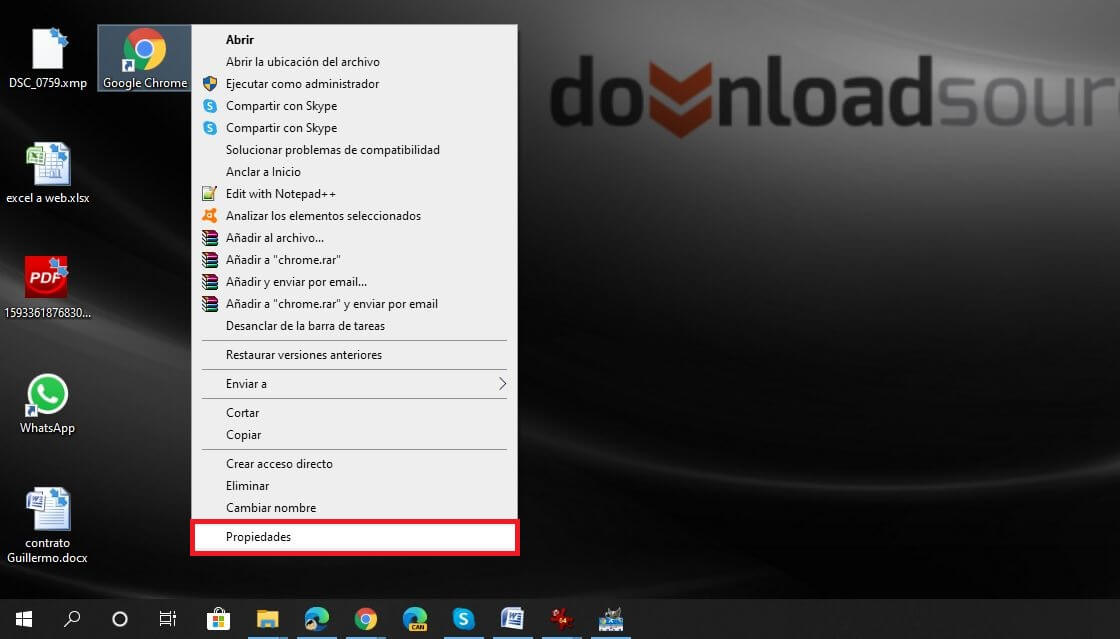This screenshot has height=639, width=1120.
Task: Click the excel a web.xlsx name label
Action: [x=48, y=198]
